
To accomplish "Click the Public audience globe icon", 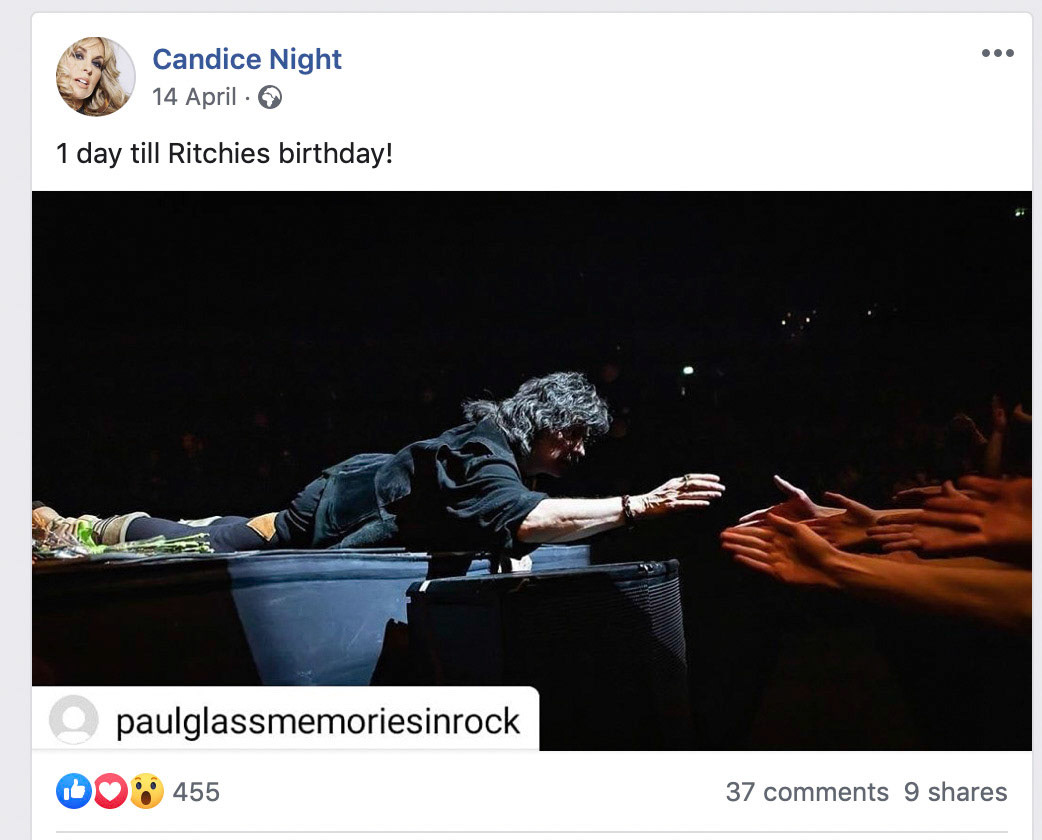I will 270,97.
